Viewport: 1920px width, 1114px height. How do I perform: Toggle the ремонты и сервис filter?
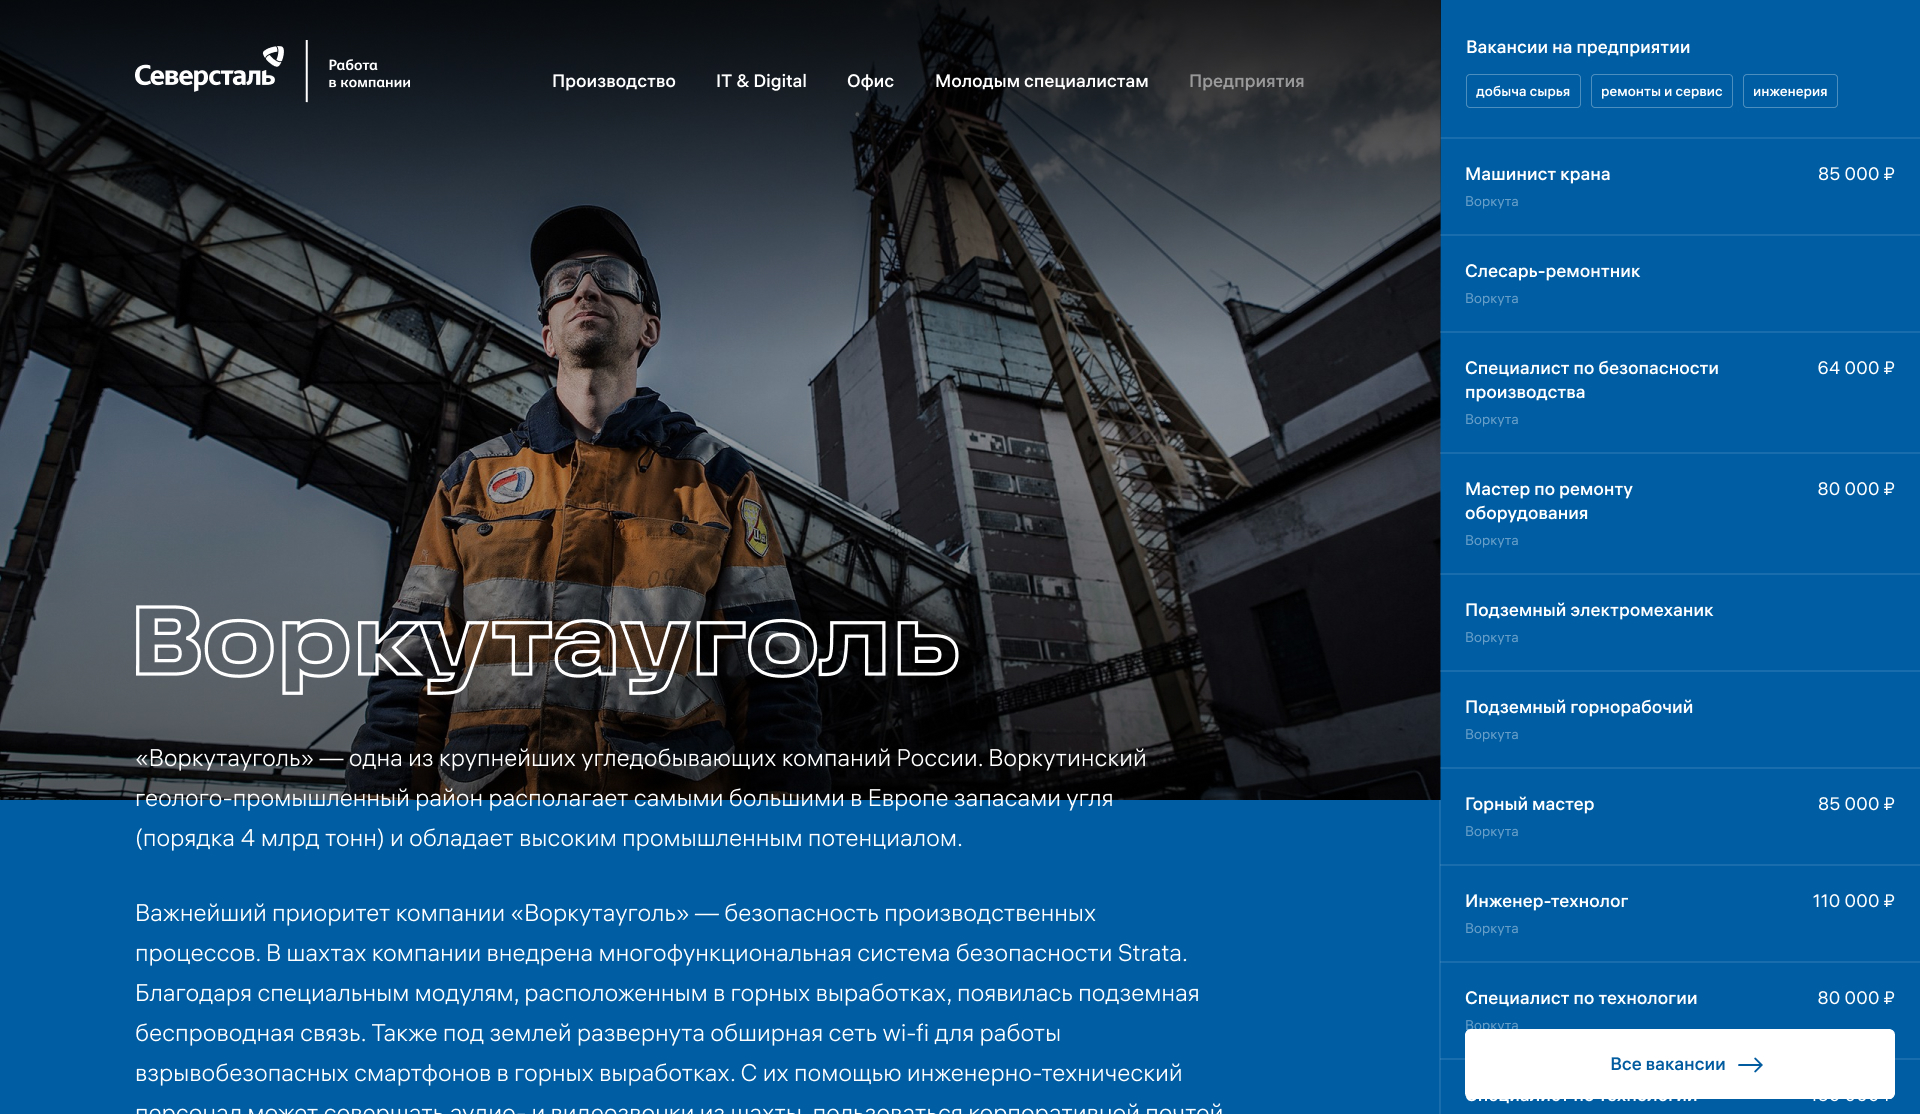tap(1661, 91)
